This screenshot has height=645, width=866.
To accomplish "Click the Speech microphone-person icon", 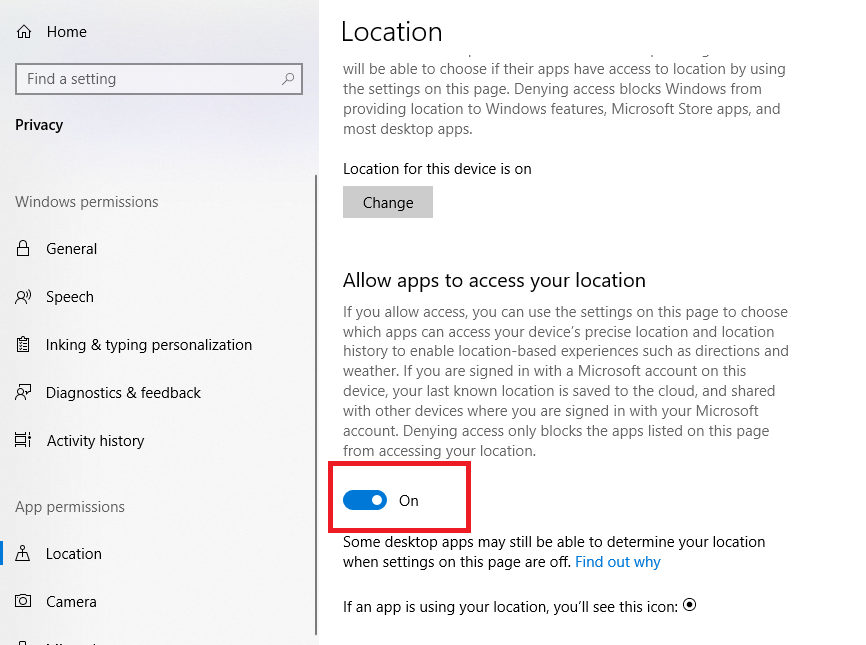I will click(22, 297).
